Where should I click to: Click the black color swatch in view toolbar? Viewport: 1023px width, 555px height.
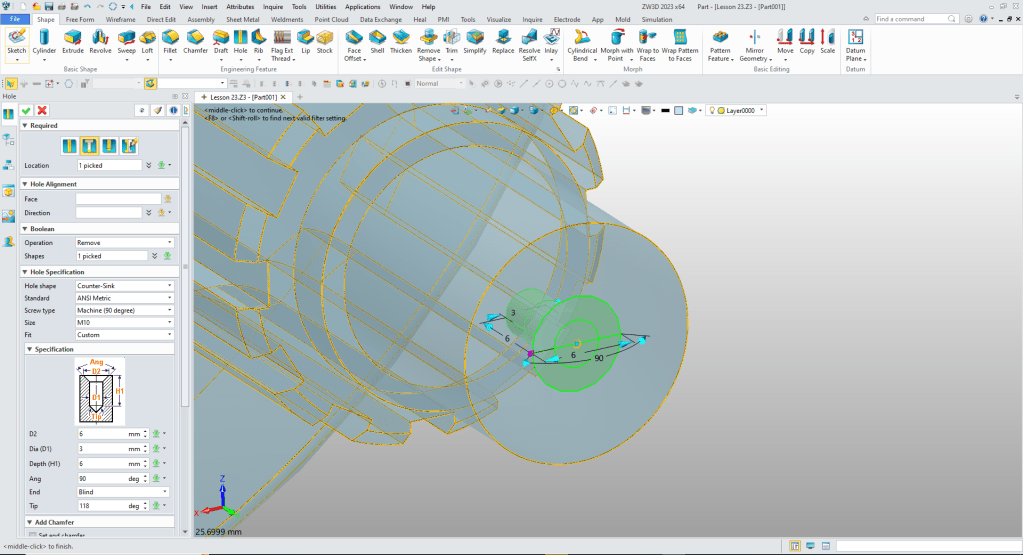665,110
